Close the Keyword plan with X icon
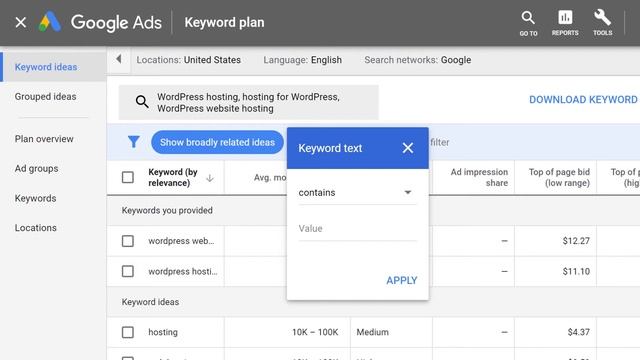 pyautogui.click(x=20, y=22)
